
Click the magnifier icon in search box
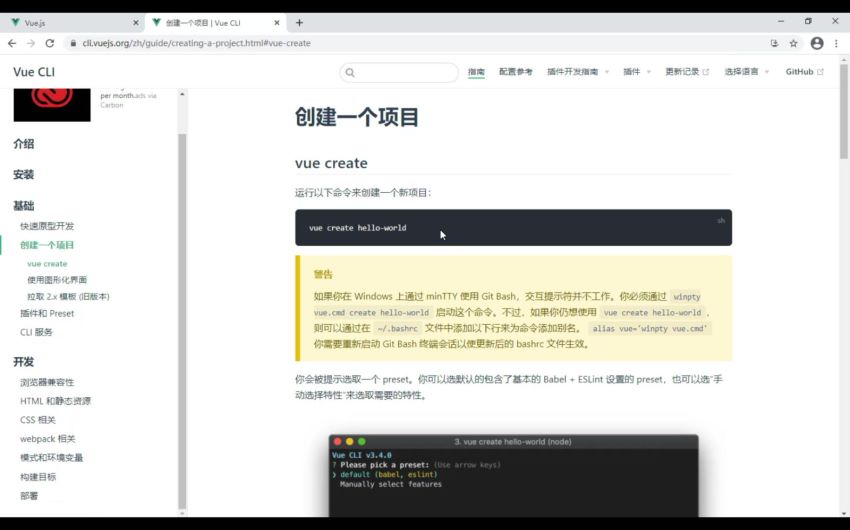click(x=350, y=73)
